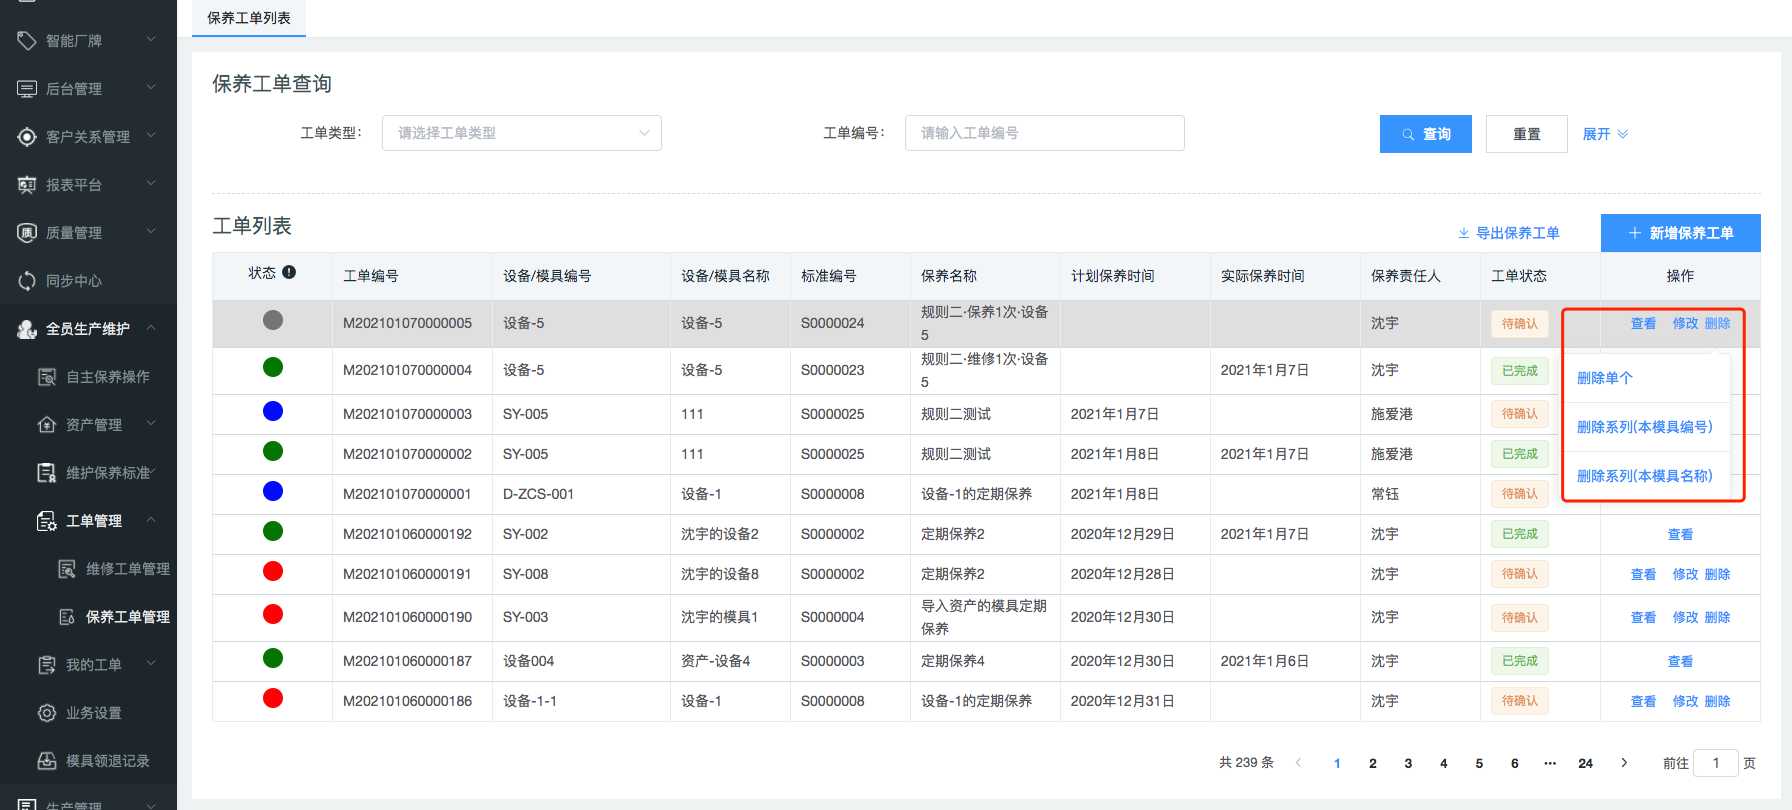
Task: Click the 新增保养工单 button
Action: tap(1680, 233)
